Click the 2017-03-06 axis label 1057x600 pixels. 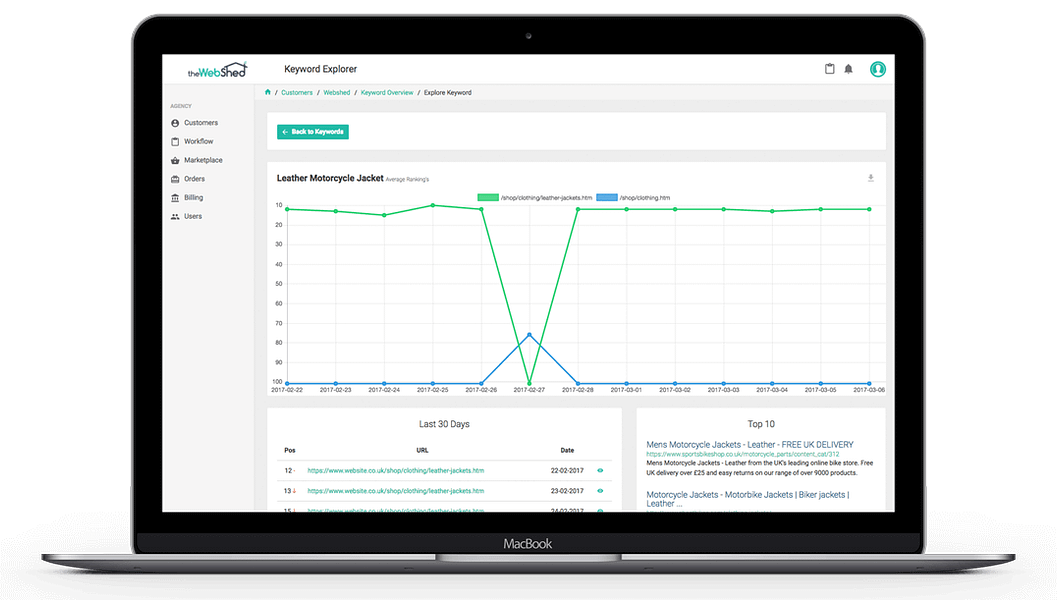[x=869, y=390]
